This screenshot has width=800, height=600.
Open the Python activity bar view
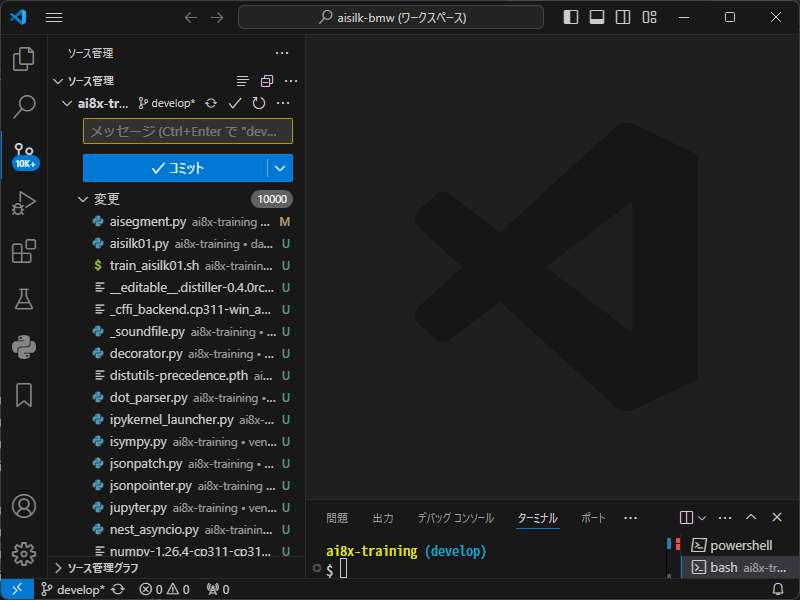23,347
